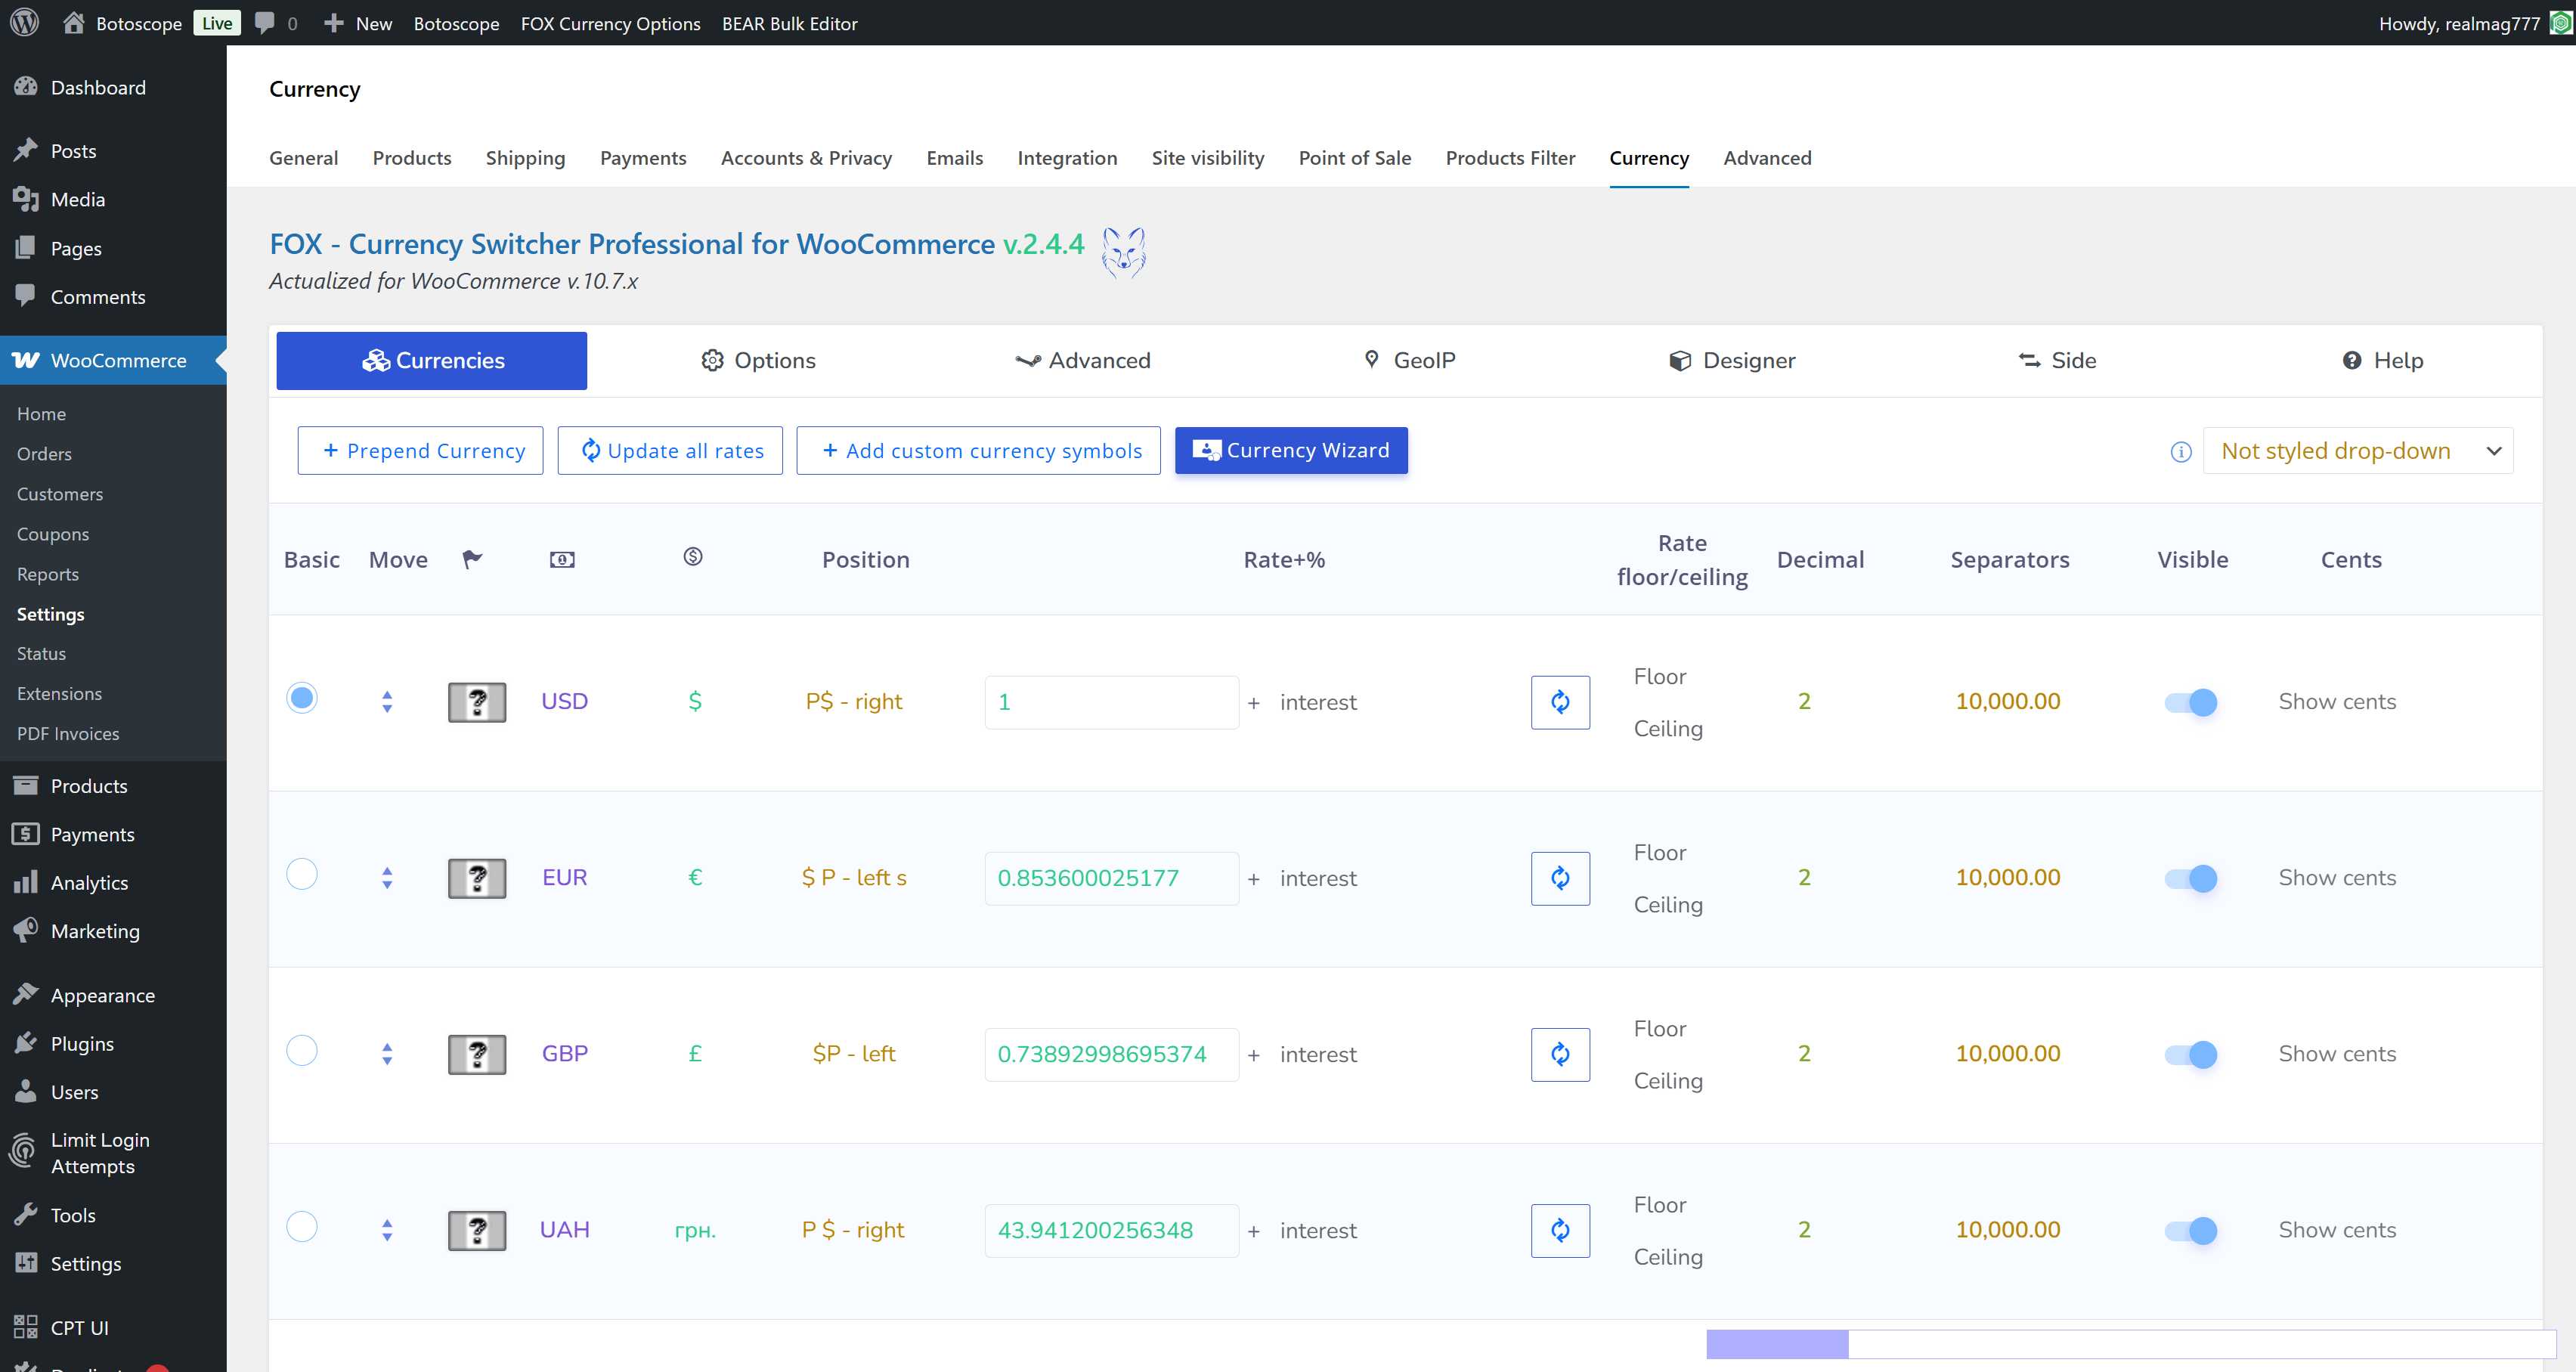This screenshot has width=2576, height=1372.
Task: Switch to the GeoIP tab
Action: click(1409, 360)
